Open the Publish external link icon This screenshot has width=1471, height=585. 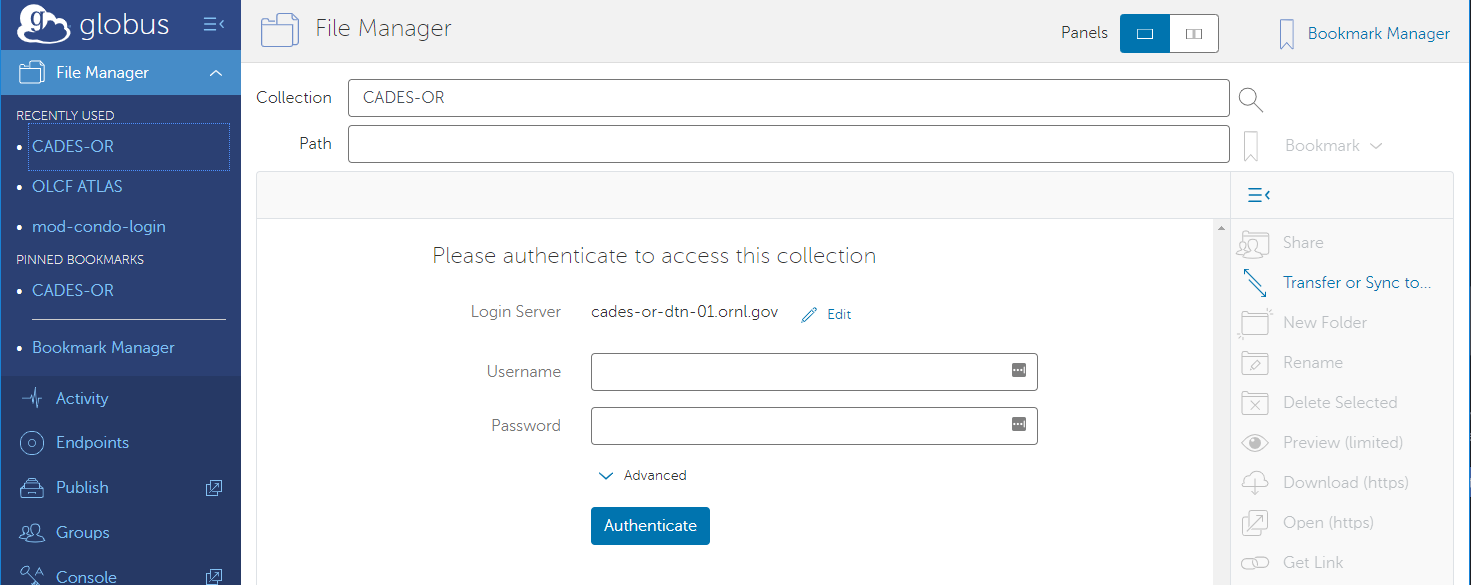tap(214, 488)
